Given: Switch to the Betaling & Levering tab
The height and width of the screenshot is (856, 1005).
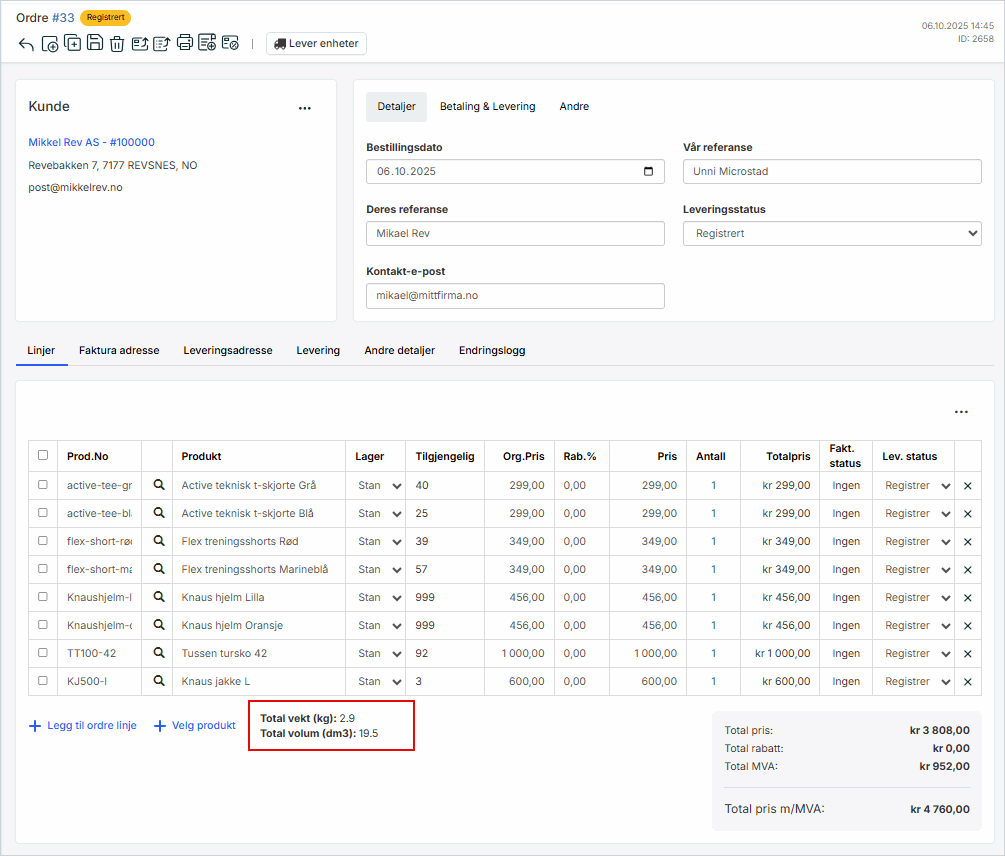Looking at the screenshot, I should tap(487, 106).
